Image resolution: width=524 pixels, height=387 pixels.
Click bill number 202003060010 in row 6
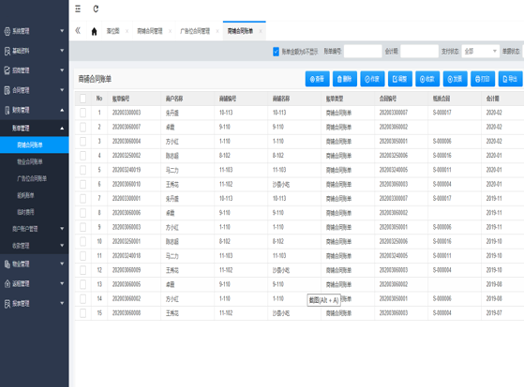click(126, 184)
